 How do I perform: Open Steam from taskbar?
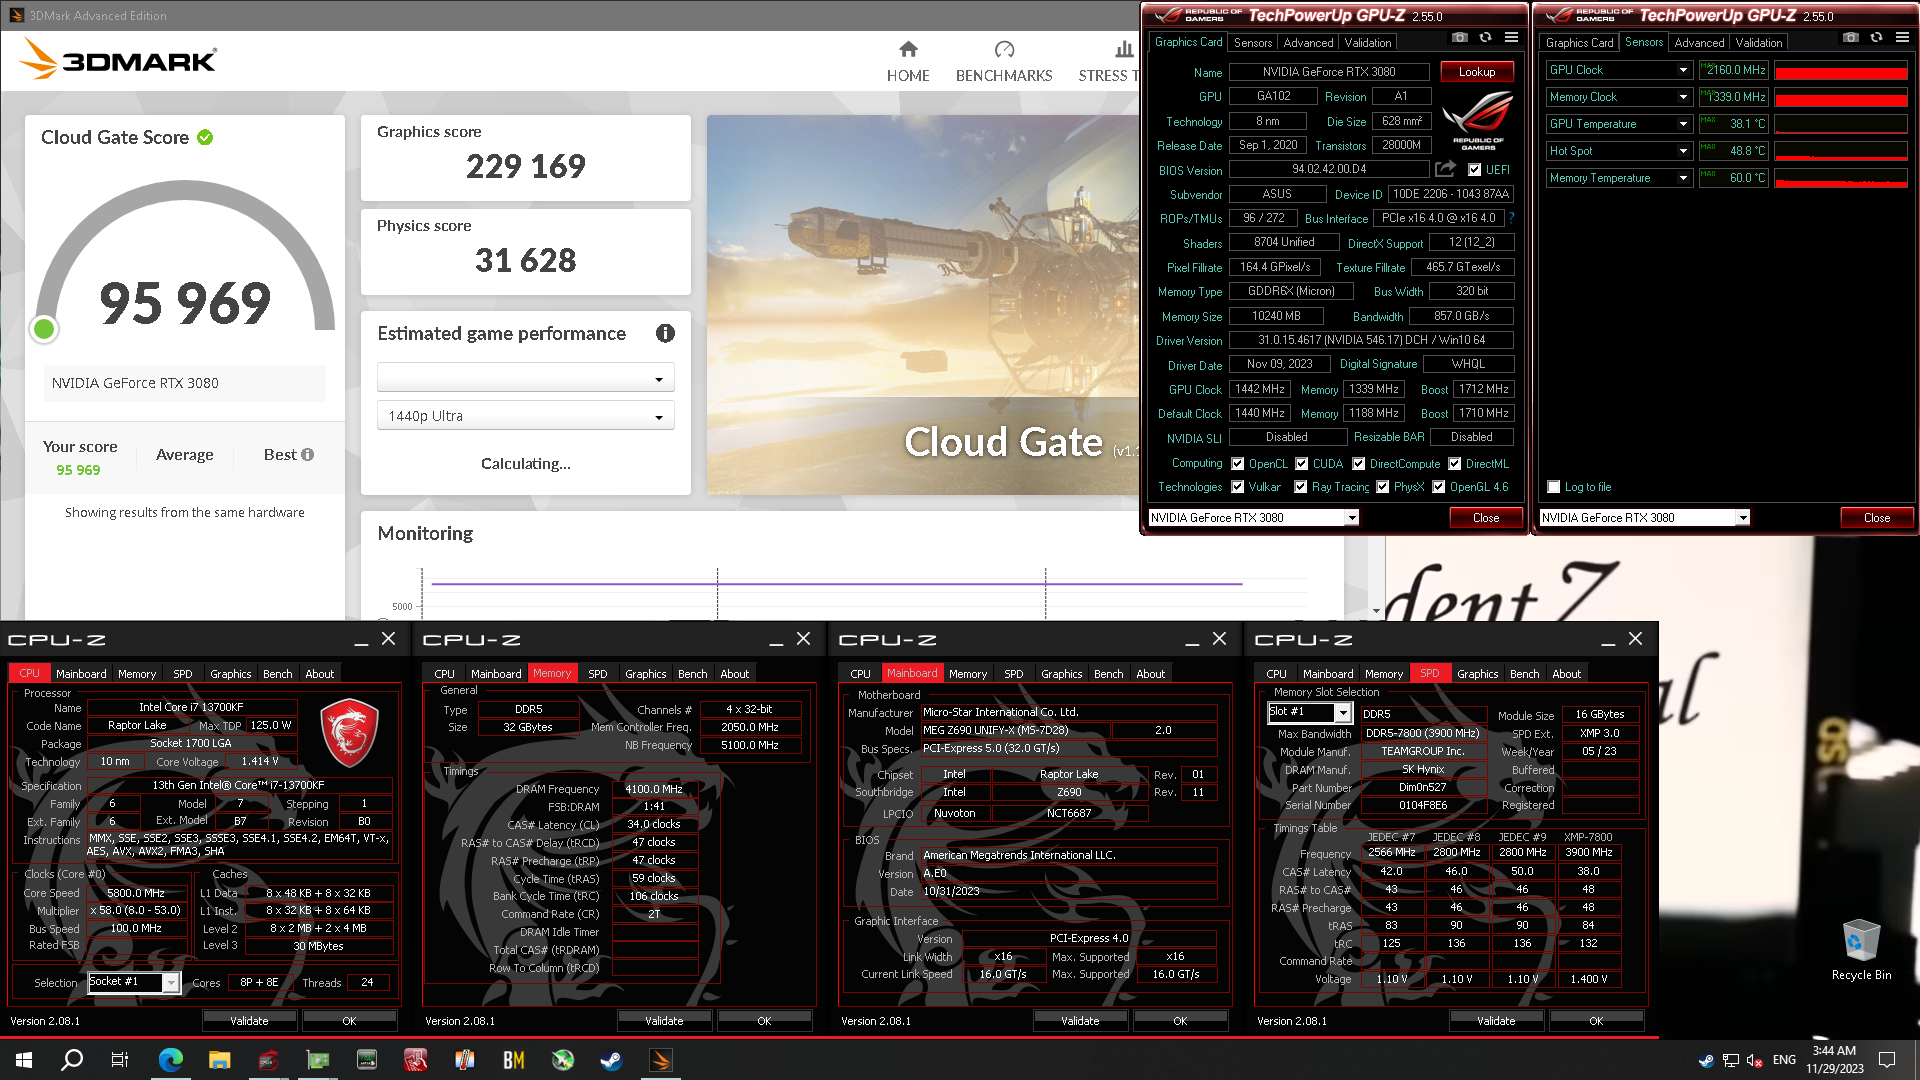pyautogui.click(x=611, y=1060)
